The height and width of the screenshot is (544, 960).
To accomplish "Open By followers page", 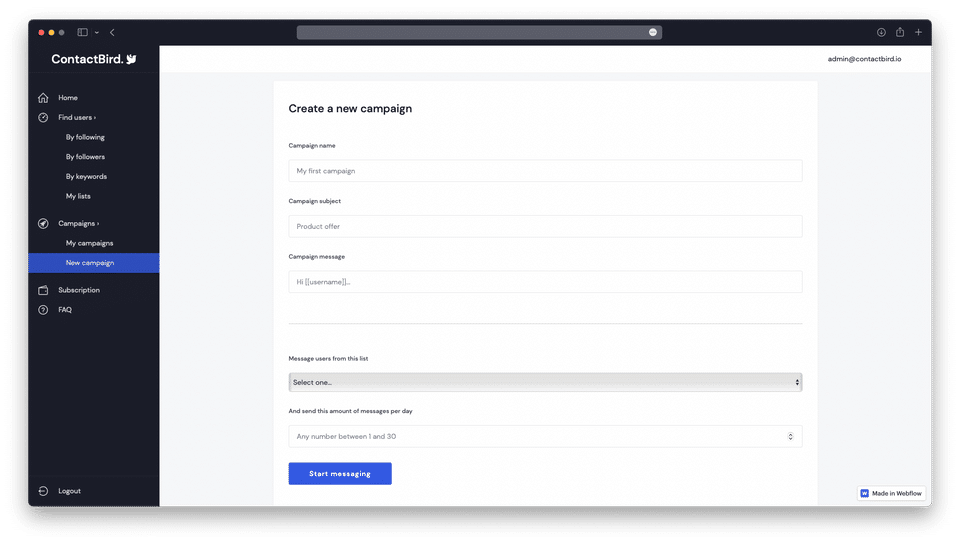I will tap(85, 157).
